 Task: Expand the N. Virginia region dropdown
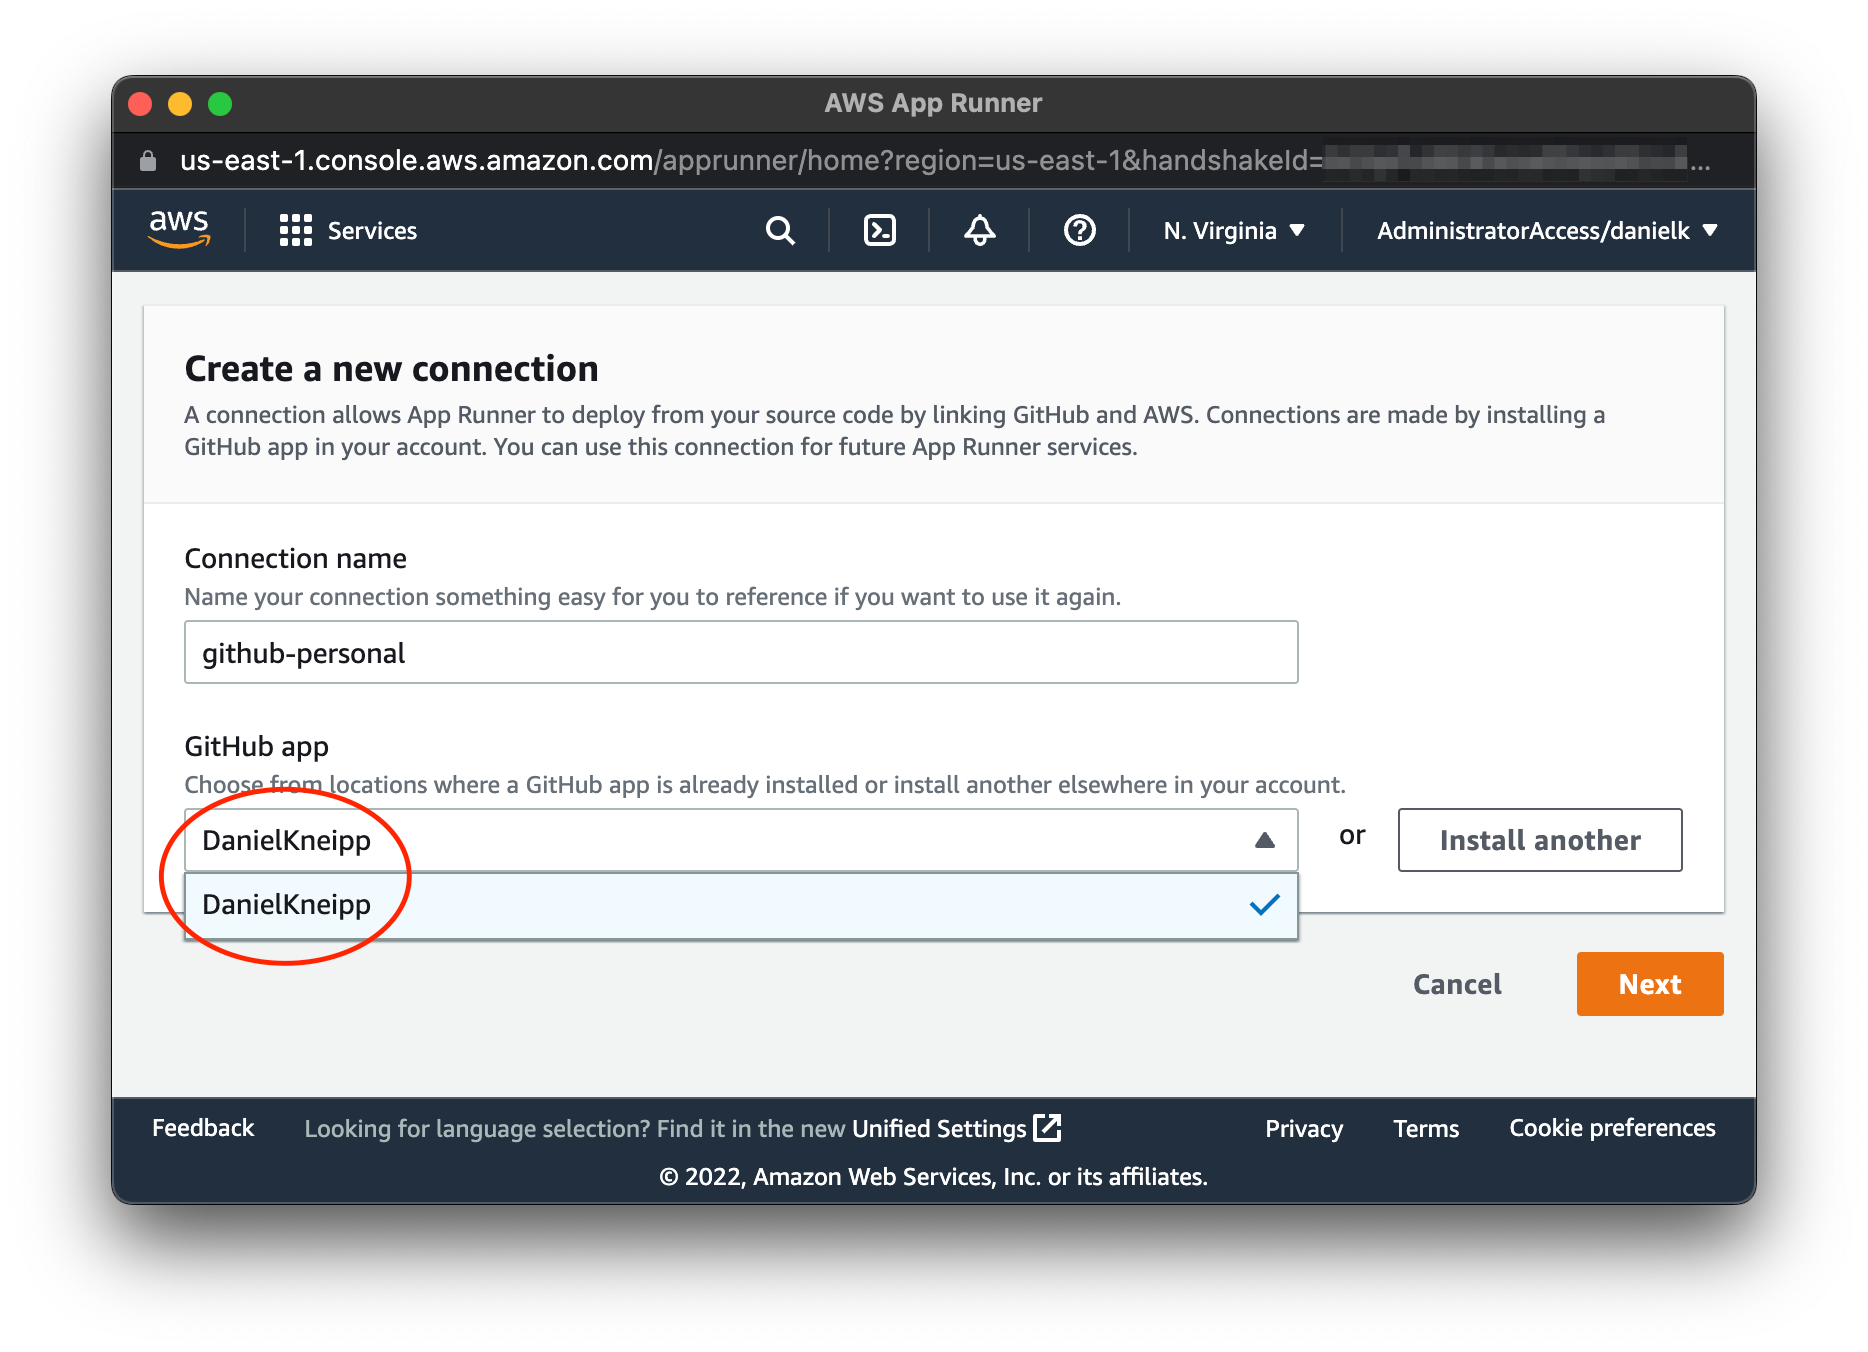click(1234, 231)
